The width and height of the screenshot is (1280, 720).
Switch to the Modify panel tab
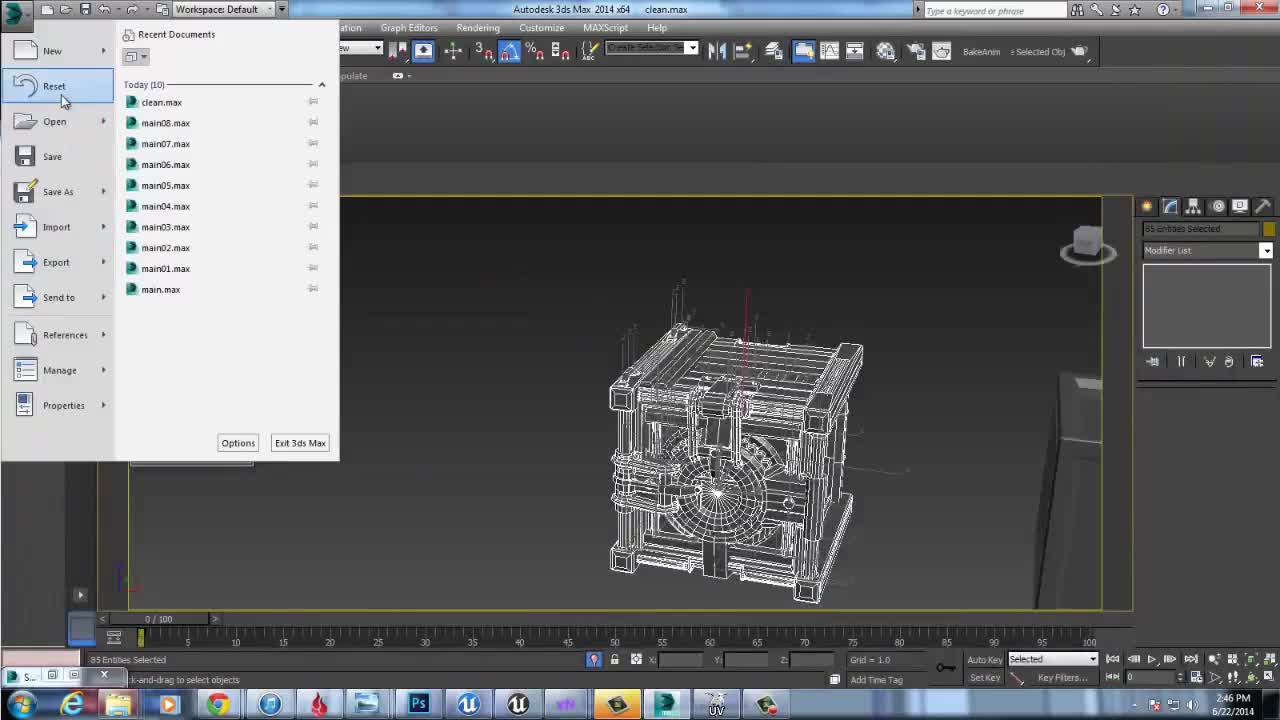pyautogui.click(x=1170, y=206)
